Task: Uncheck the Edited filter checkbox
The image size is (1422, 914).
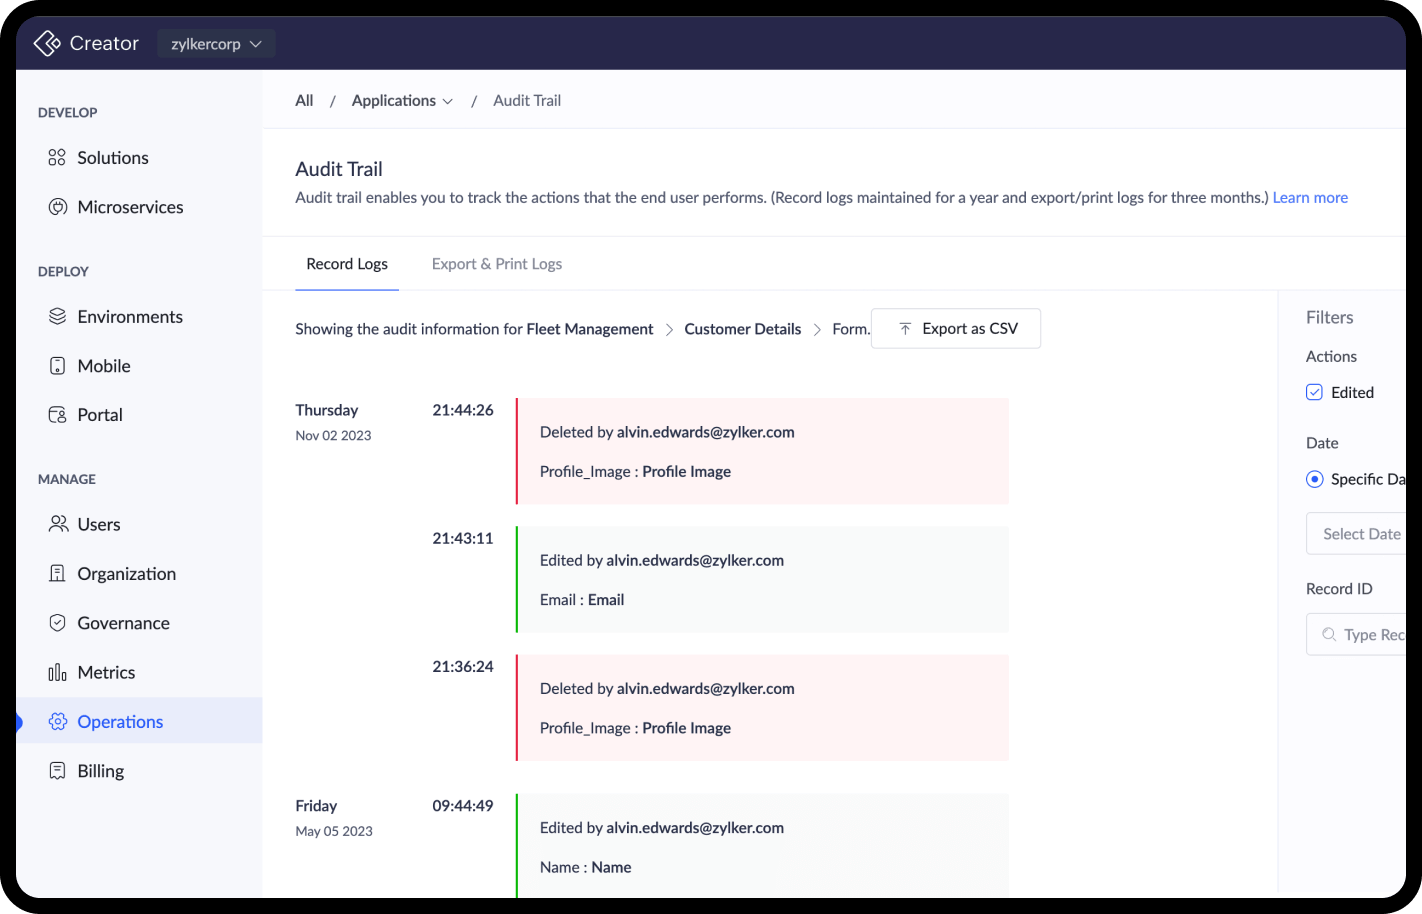Action: [1315, 392]
